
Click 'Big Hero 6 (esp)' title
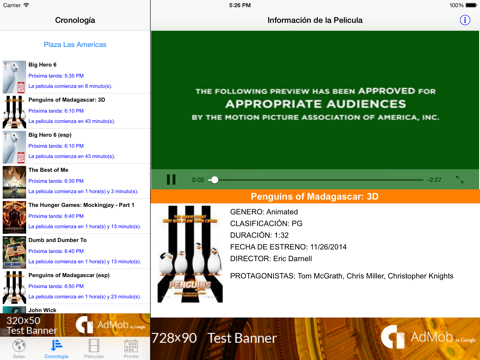[x=50, y=135]
